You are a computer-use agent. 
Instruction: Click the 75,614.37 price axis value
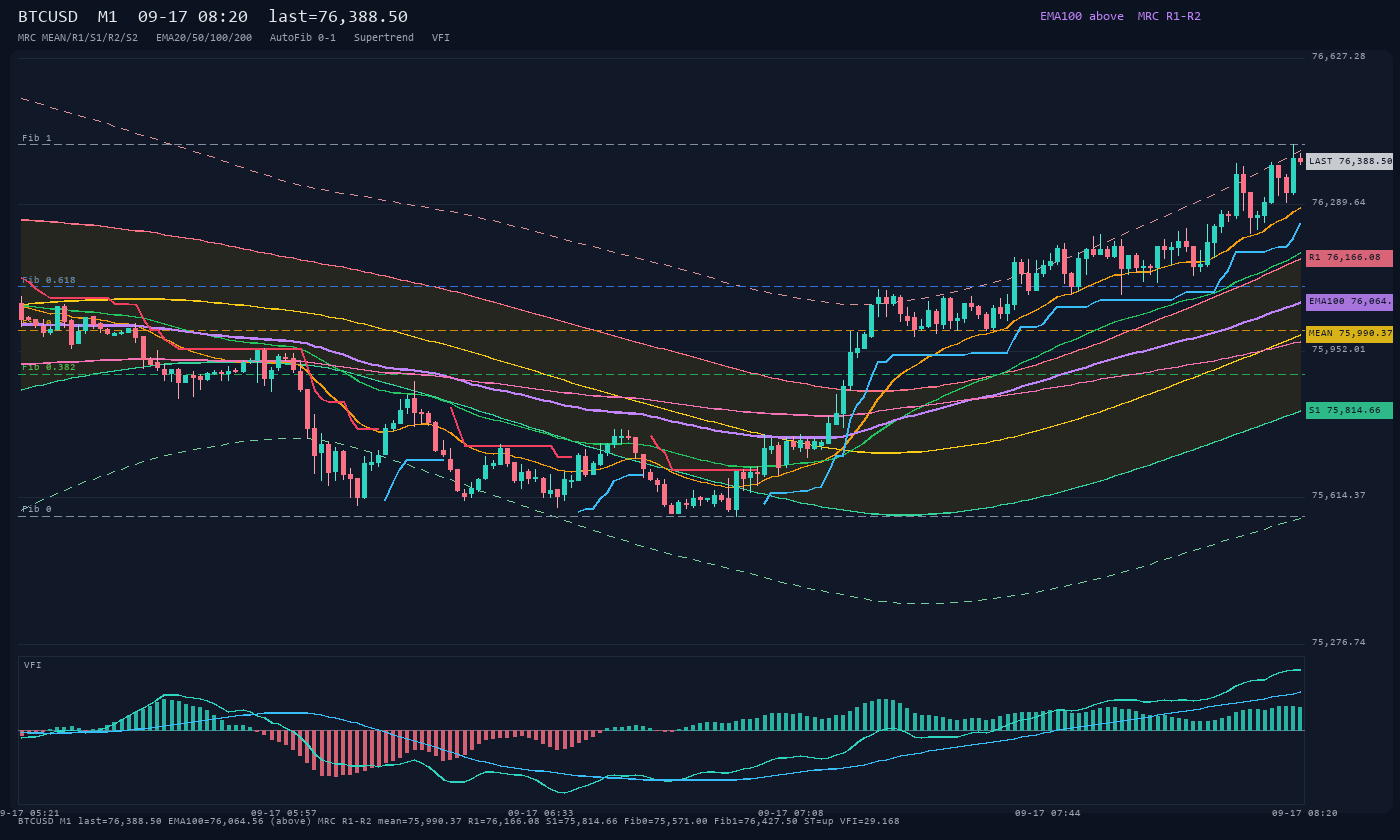pos(1339,495)
